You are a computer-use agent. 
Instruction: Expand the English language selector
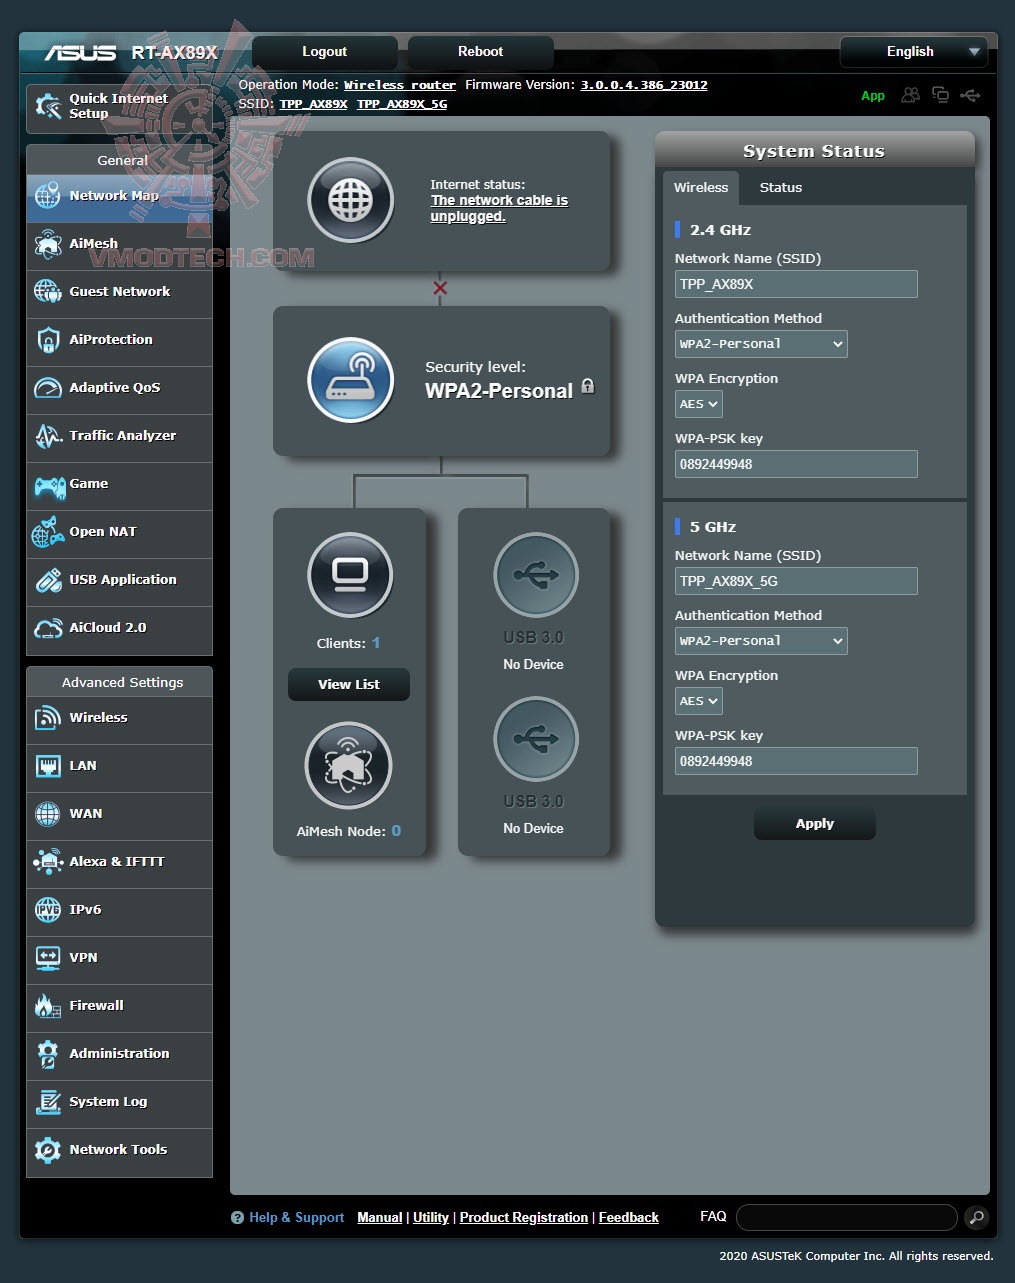click(913, 51)
